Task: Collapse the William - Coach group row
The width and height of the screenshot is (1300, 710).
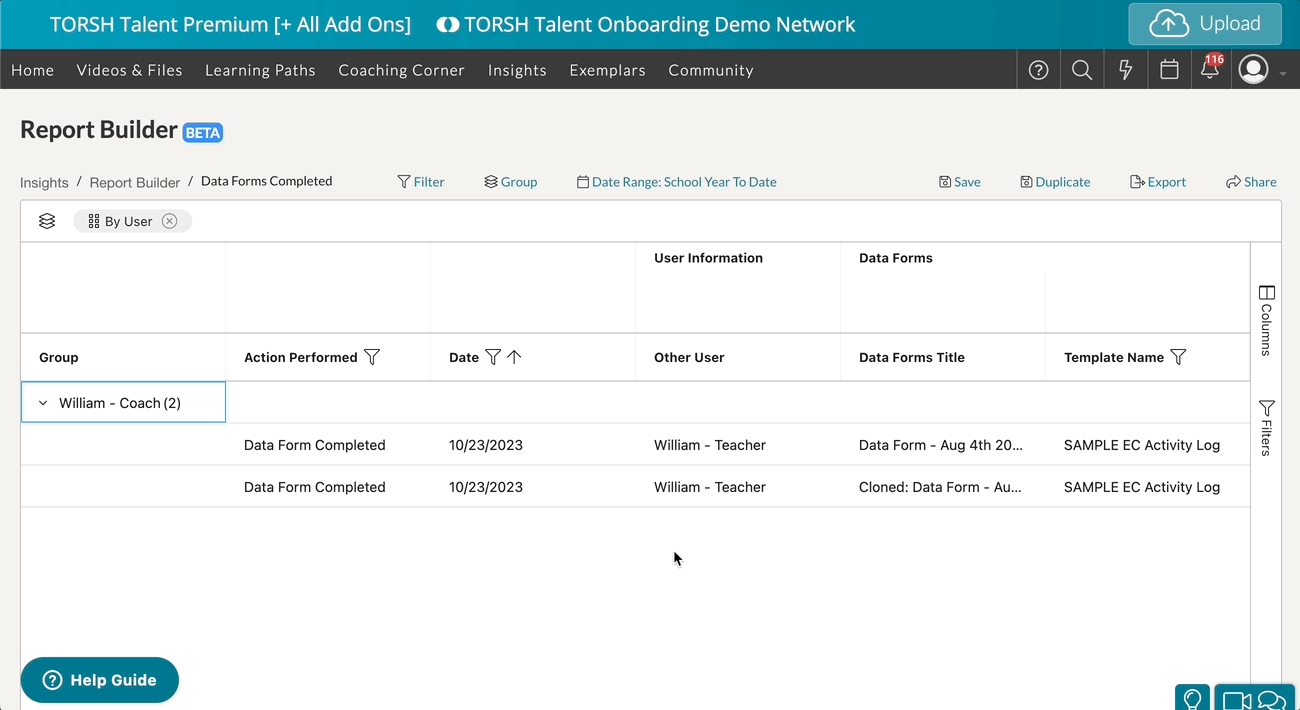Action: [x=43, y=403]
